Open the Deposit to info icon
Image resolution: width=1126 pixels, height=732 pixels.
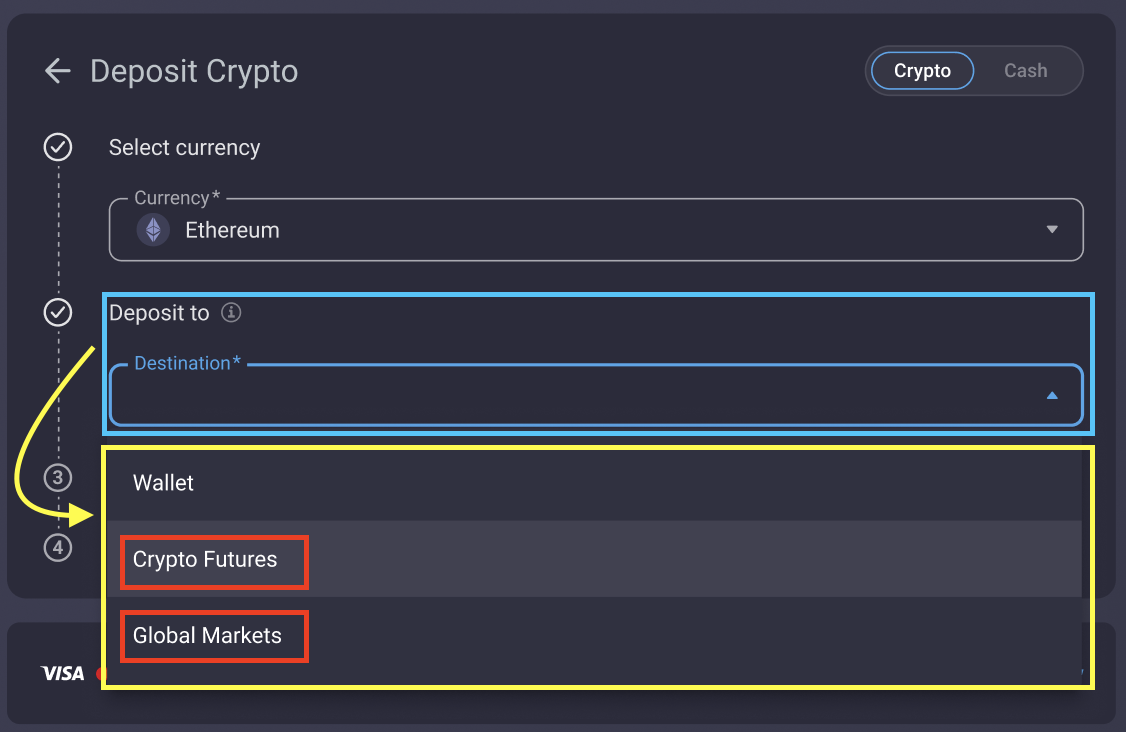(231, 313)
